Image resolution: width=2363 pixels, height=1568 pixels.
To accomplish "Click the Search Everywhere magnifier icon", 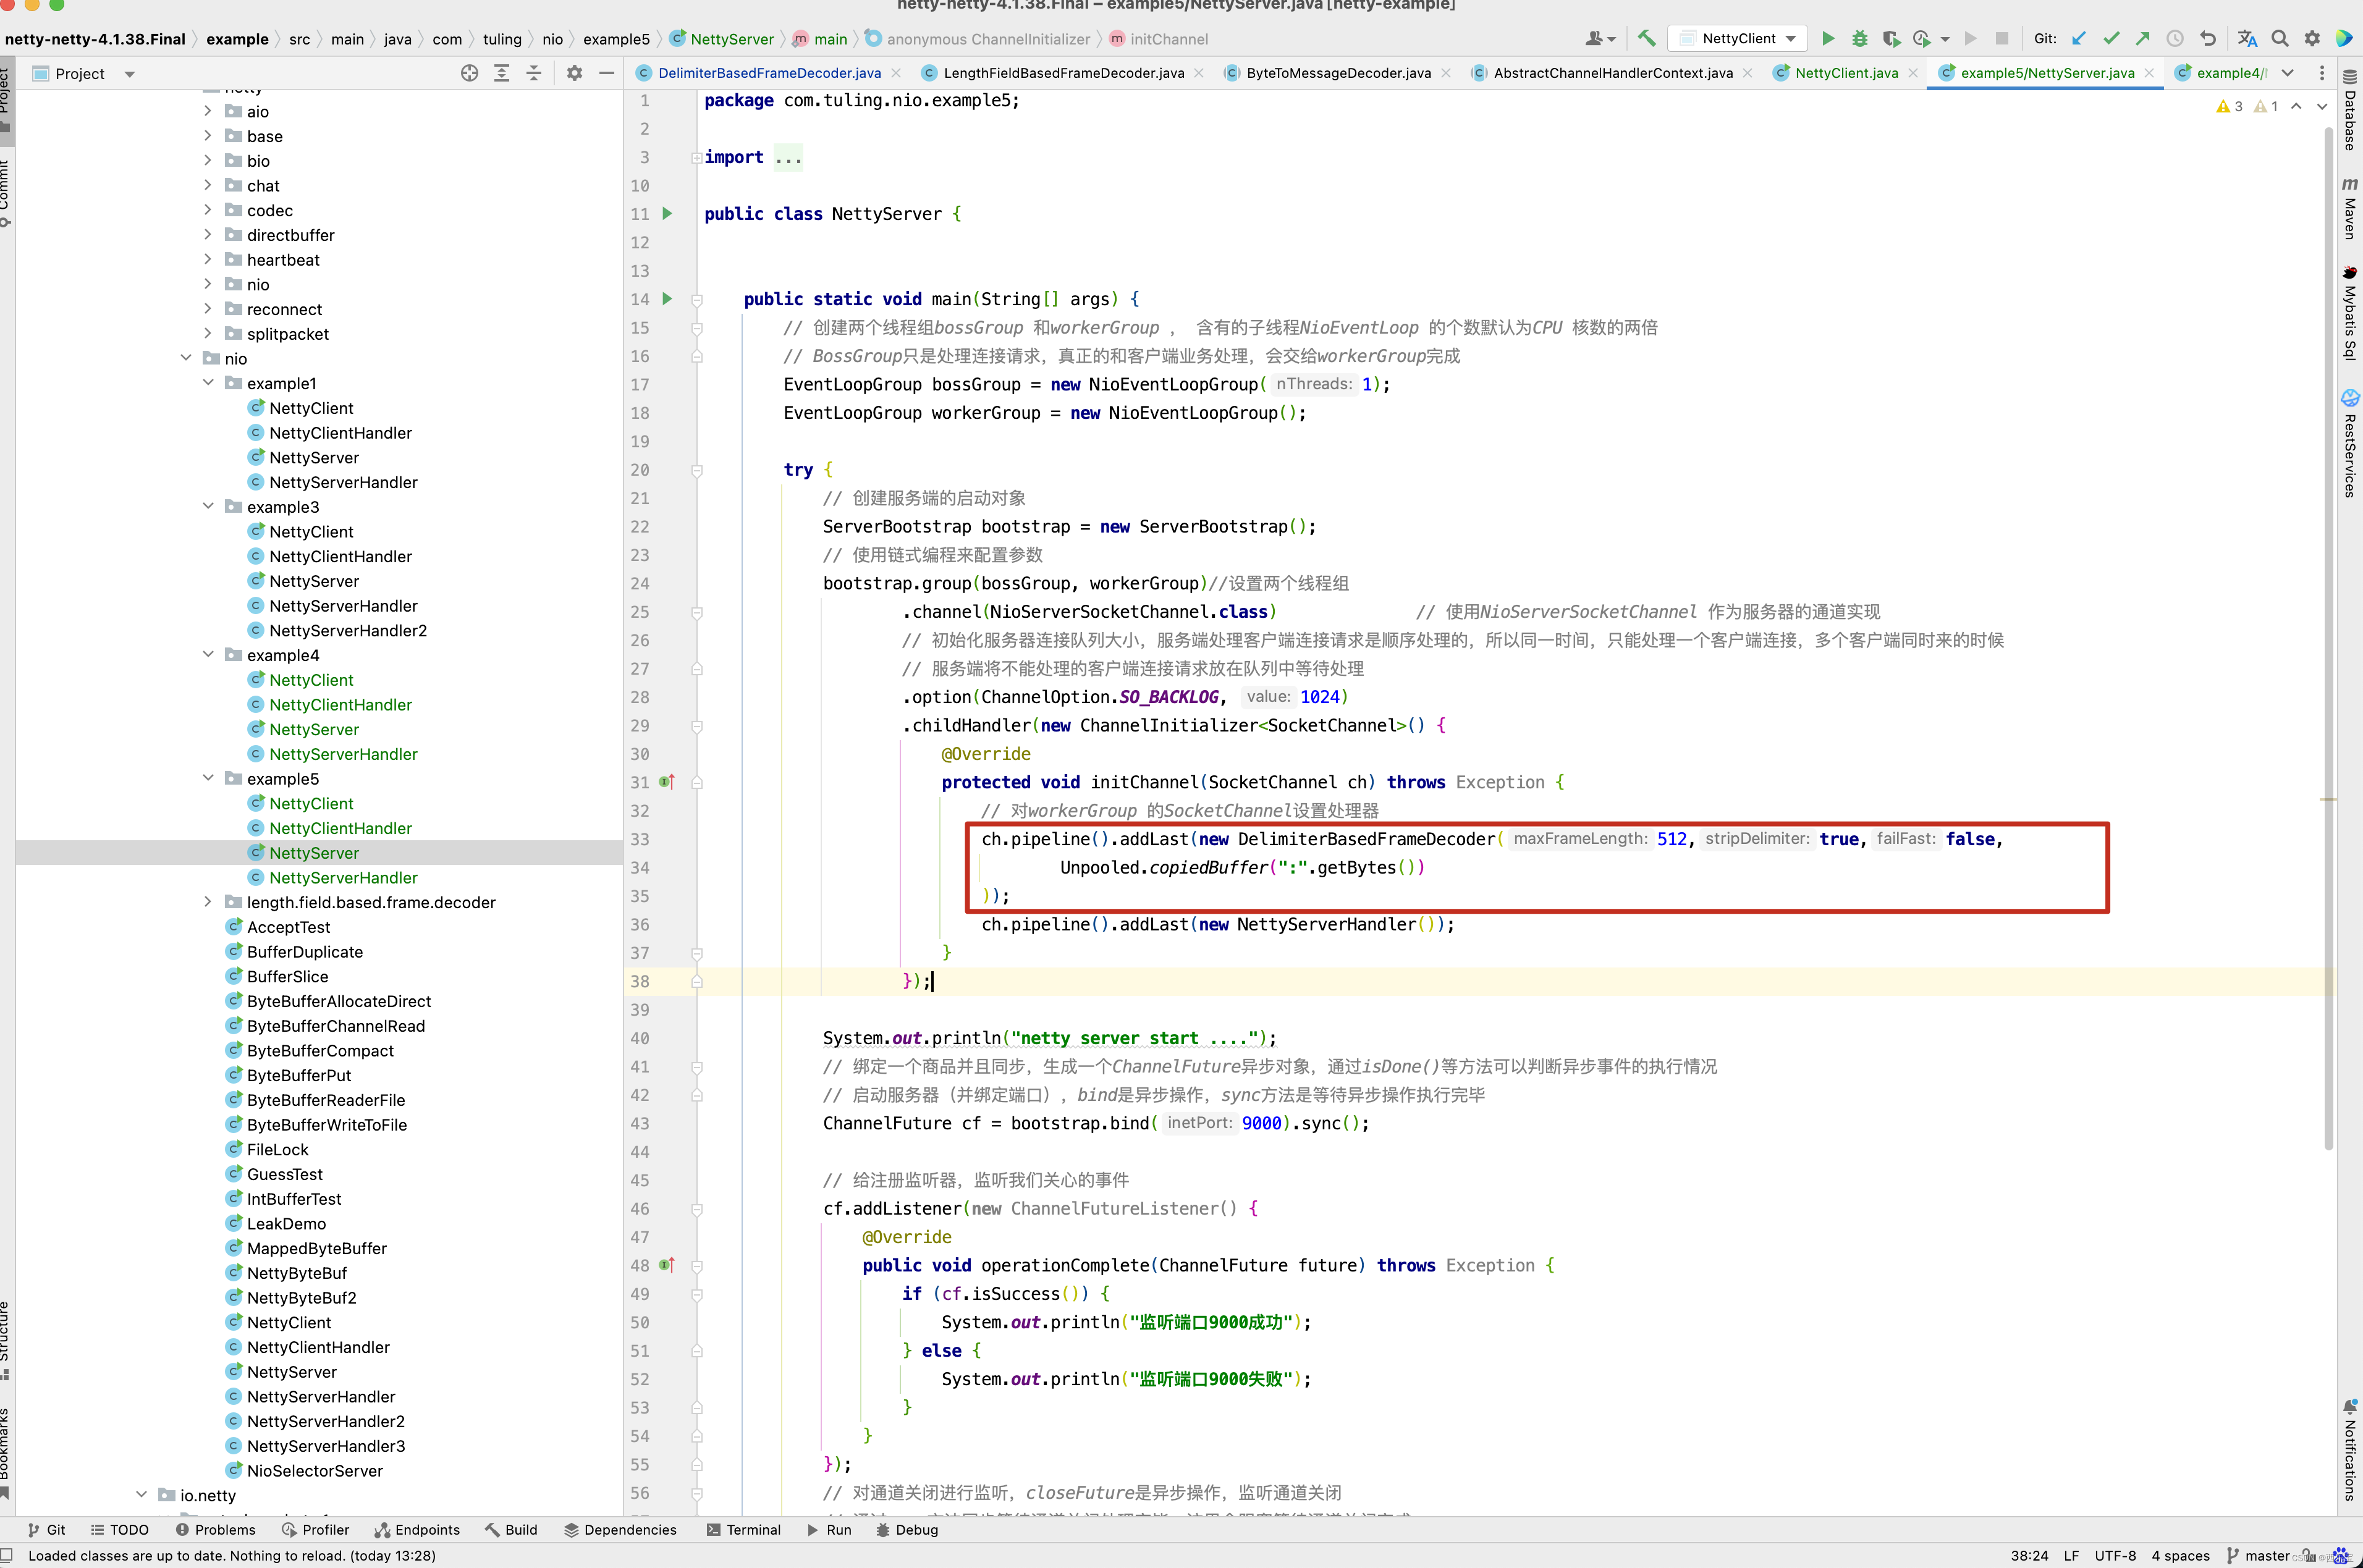I will tap(2280, 39).
